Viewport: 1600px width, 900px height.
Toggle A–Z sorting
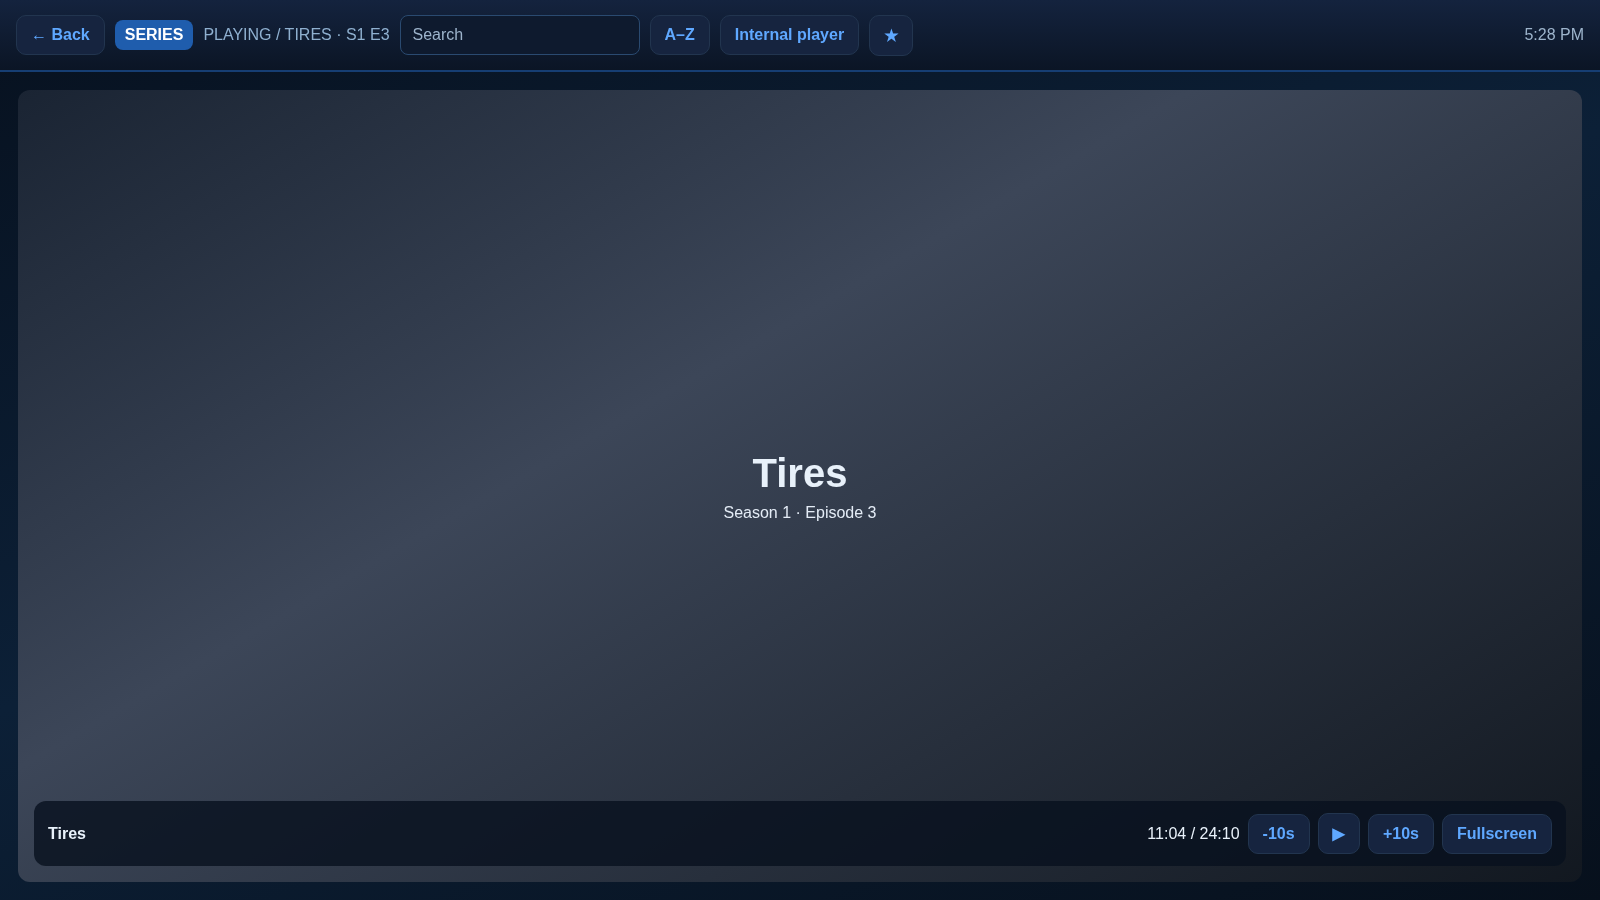(680, 35)
